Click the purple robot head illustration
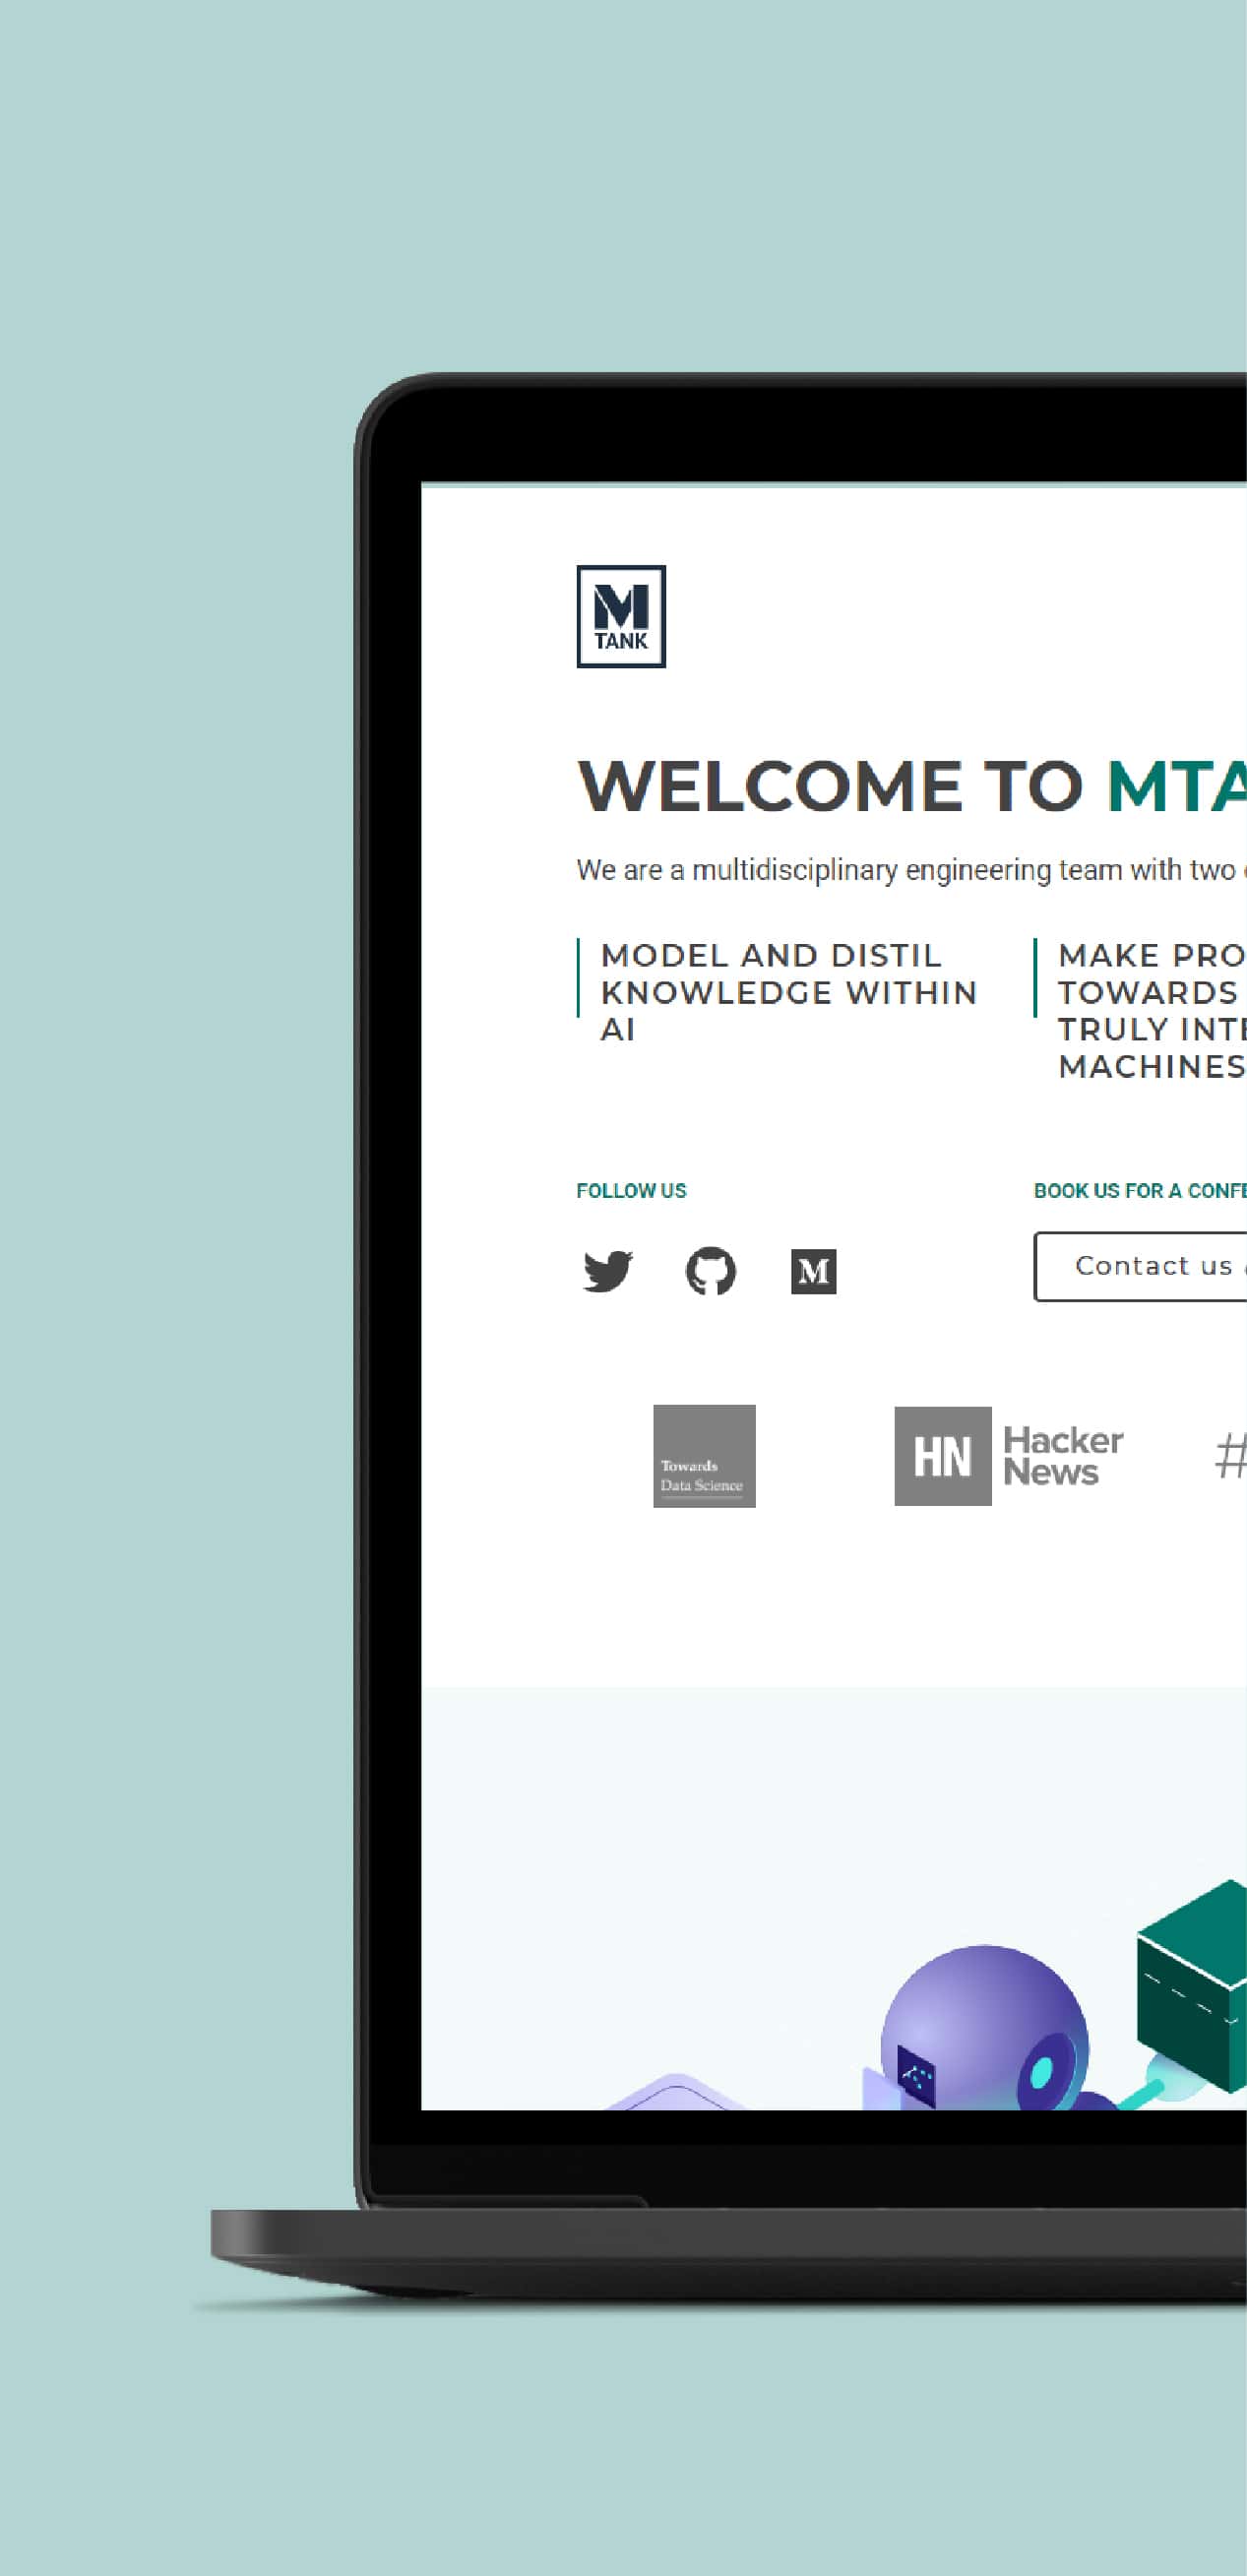1247x2576 pixels. [x=985, y=2028]
